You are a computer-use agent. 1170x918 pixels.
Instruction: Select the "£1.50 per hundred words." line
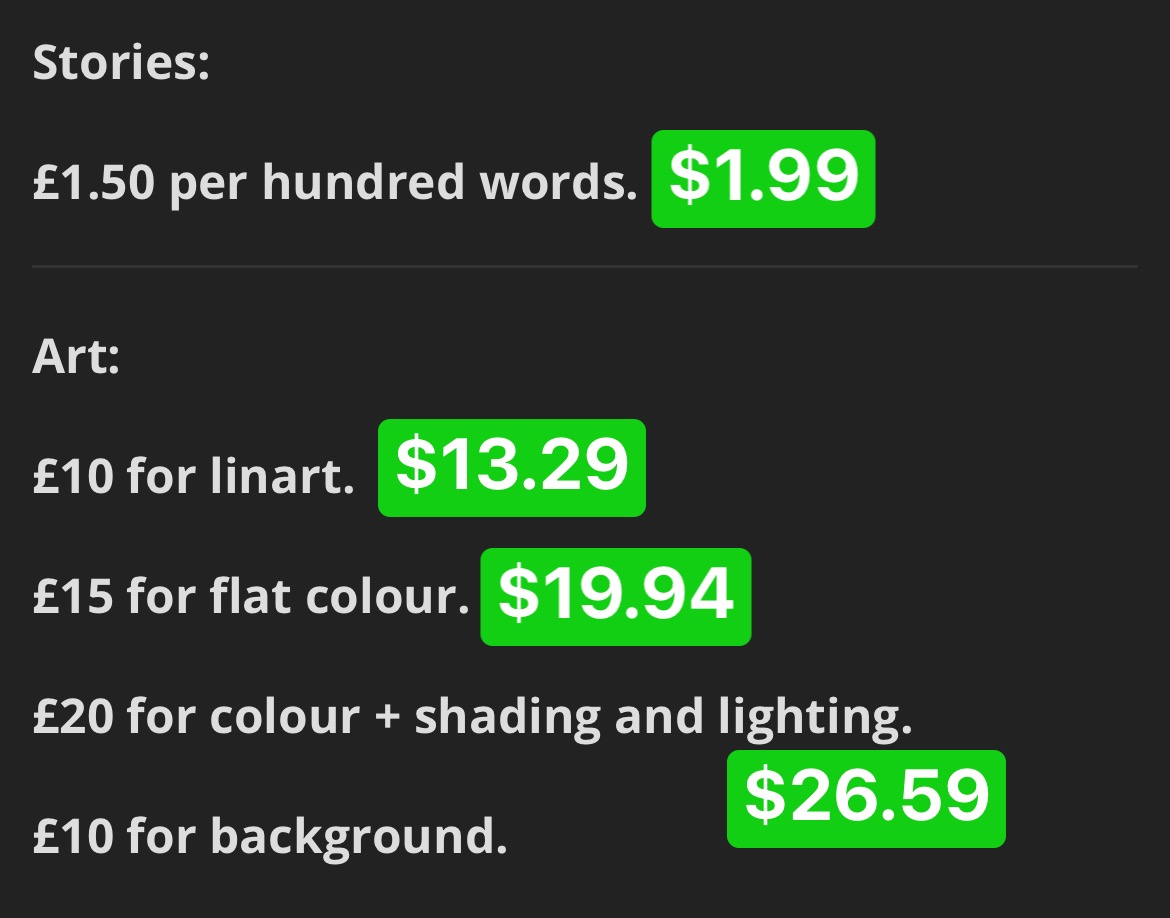tap(334, 184)
